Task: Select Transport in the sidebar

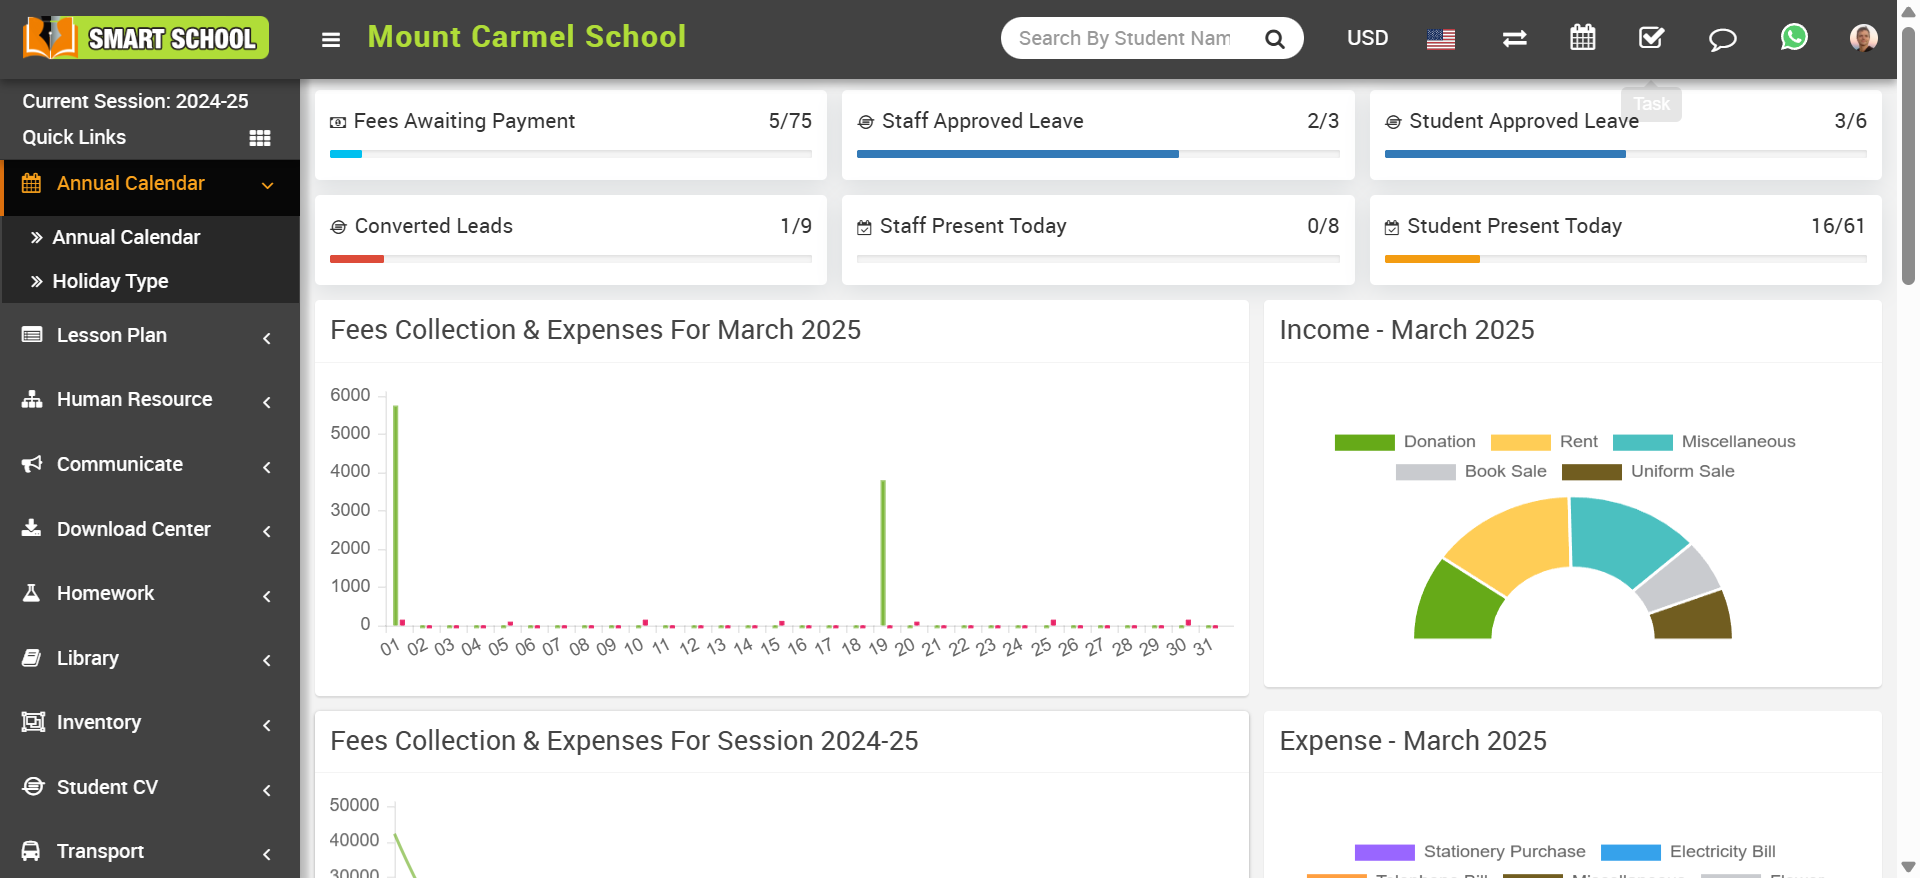Action: click(x=100, y=851)
